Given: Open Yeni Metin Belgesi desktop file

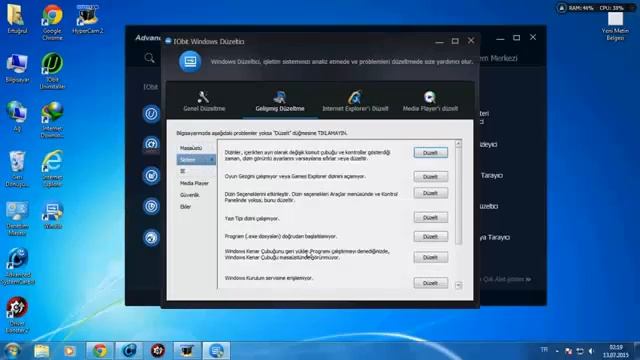Looking at the screenshot, I should (615, 26).
